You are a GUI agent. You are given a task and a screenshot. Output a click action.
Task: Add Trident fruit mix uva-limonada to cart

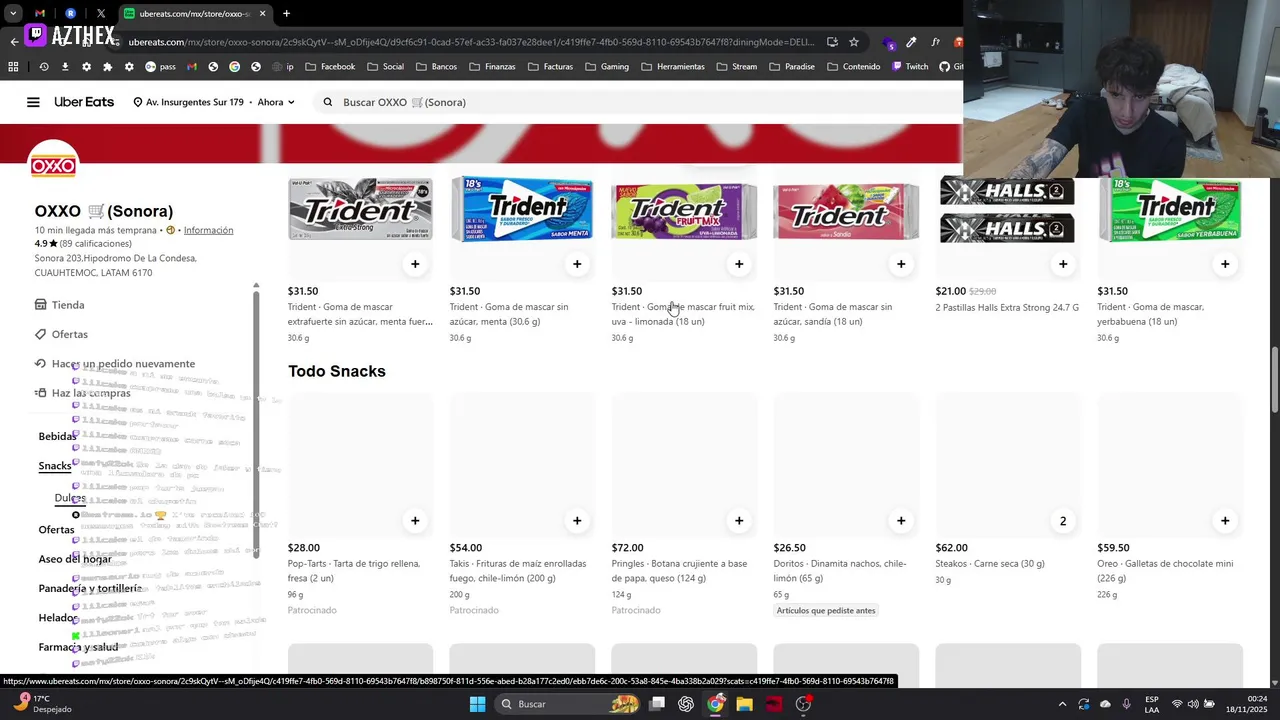tap(739, 264)
